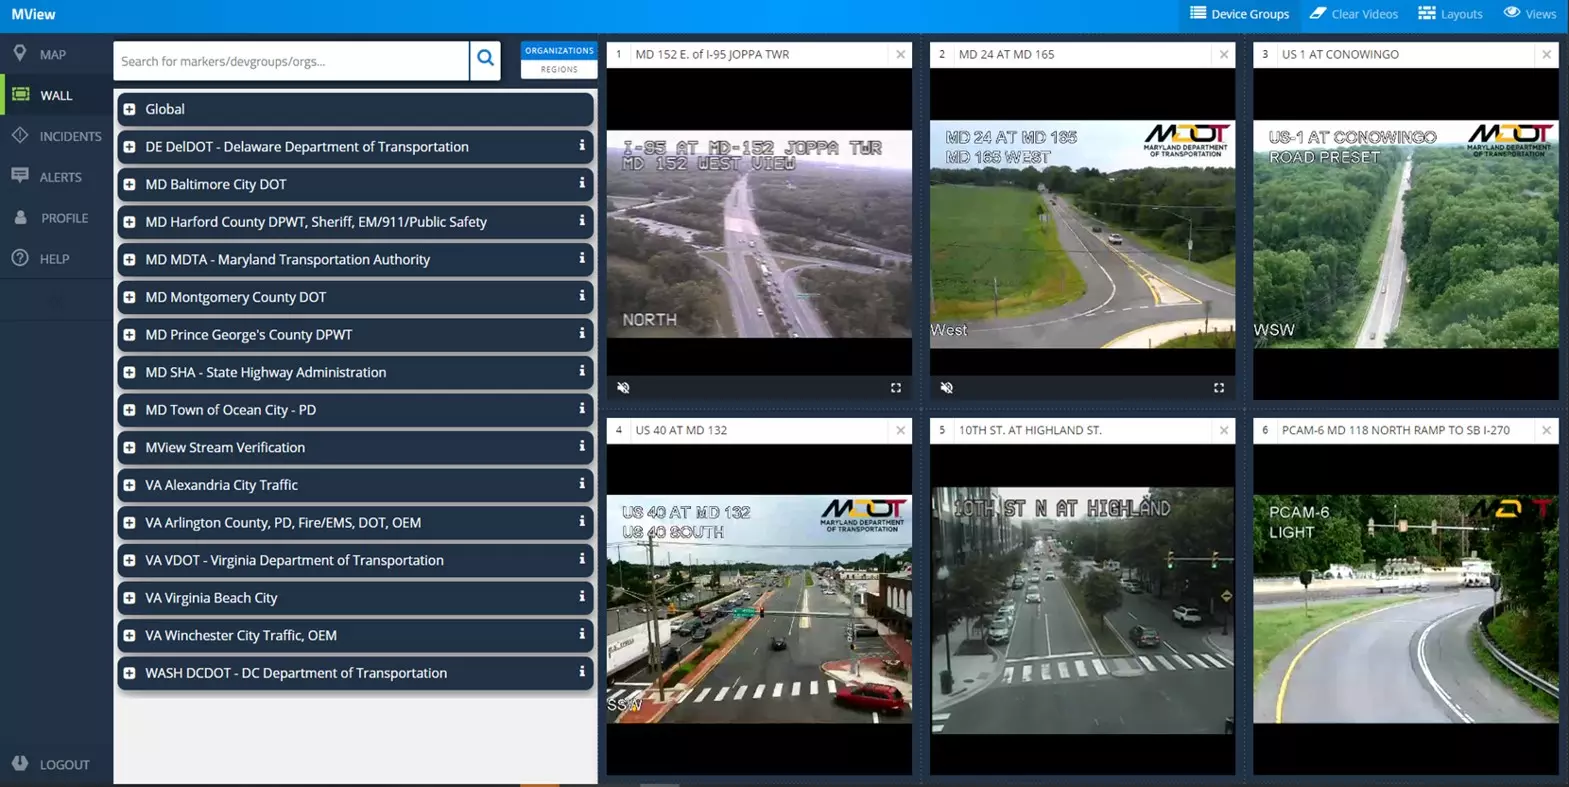Image resolution: width=1569 pixels, height=787 pixels.
Task: Expand DE DelDOT group
Action: click(x=129, y=147)
